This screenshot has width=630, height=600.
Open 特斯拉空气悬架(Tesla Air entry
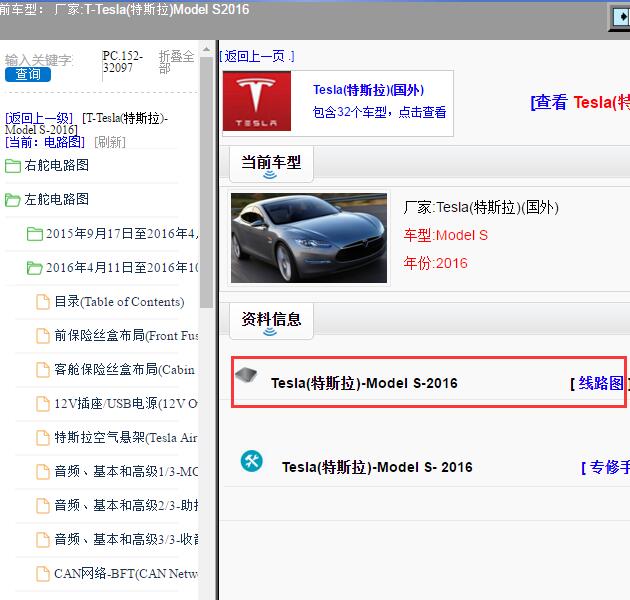click(126, 437)
